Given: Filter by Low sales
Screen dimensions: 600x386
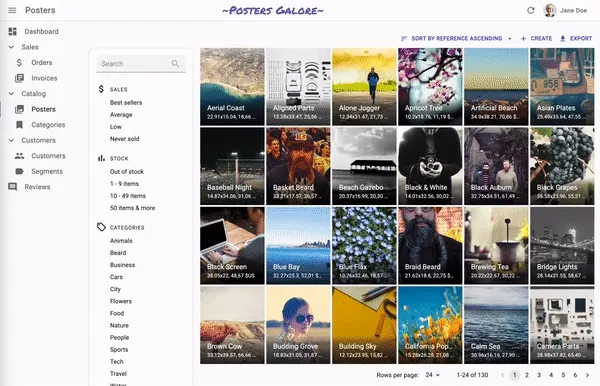Looking at the screenshot, I should [116, 127].
